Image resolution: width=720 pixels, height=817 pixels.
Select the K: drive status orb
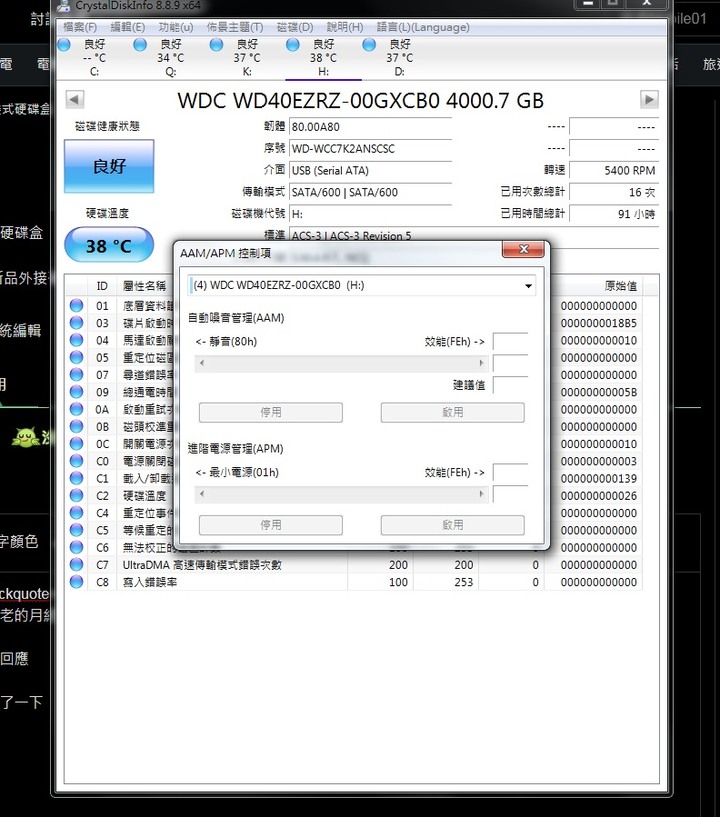click(x=216, y=45)
